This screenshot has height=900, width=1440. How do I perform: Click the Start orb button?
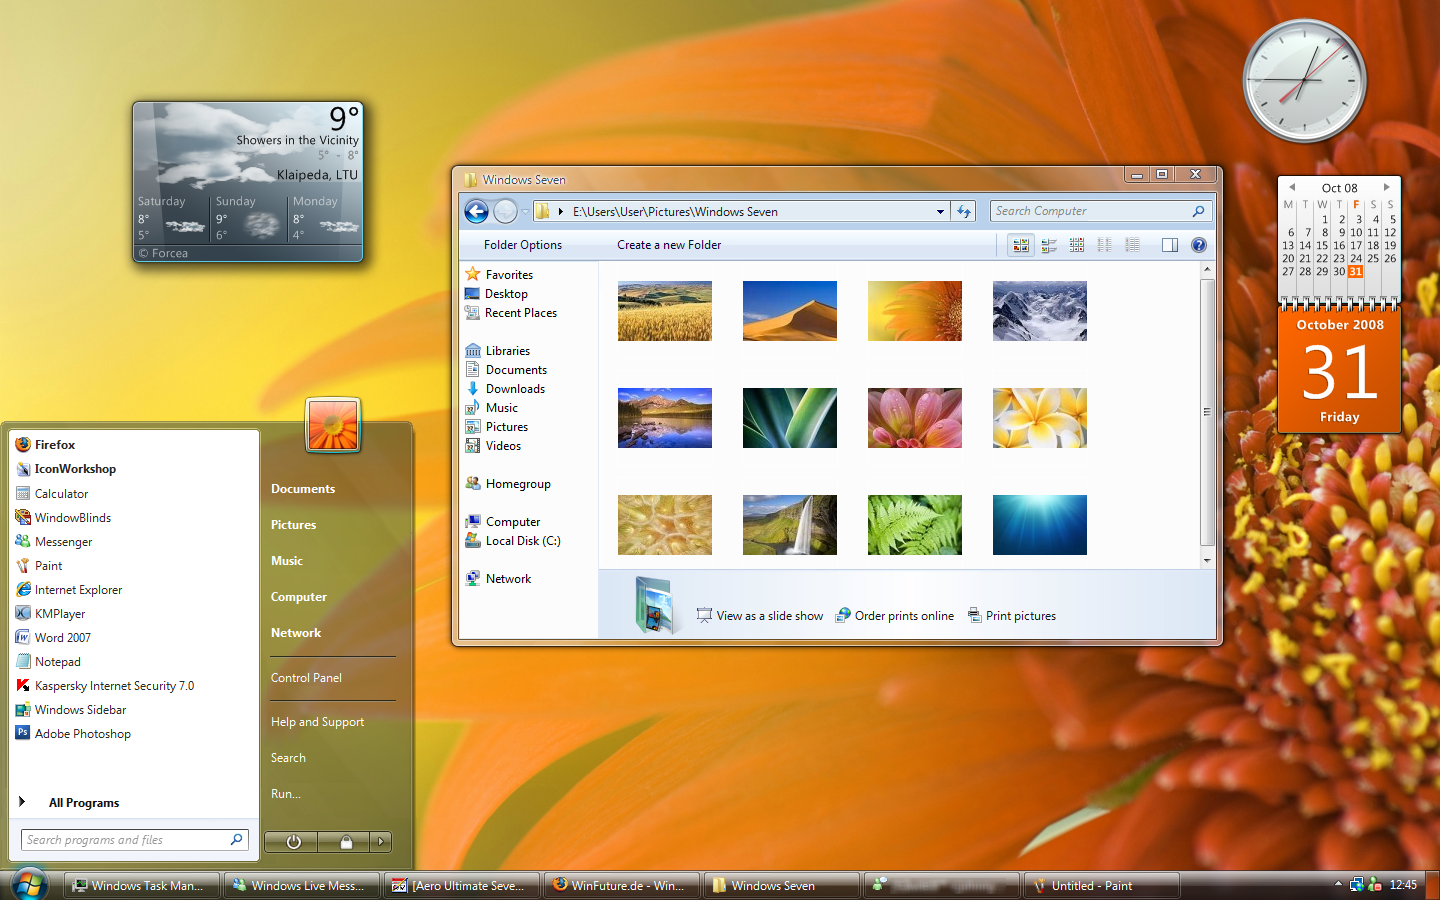pos(29,886)
